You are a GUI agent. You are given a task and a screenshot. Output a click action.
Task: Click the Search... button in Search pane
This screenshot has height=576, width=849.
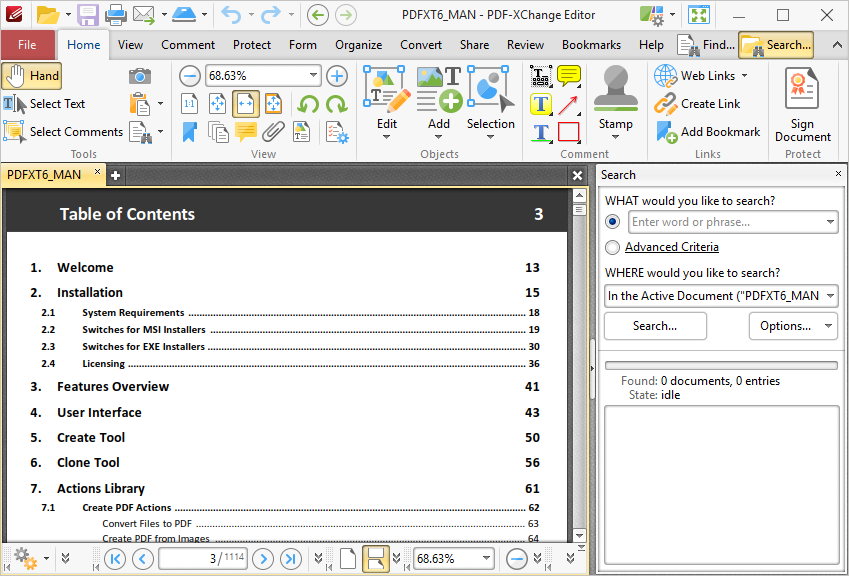coord(655,326)
